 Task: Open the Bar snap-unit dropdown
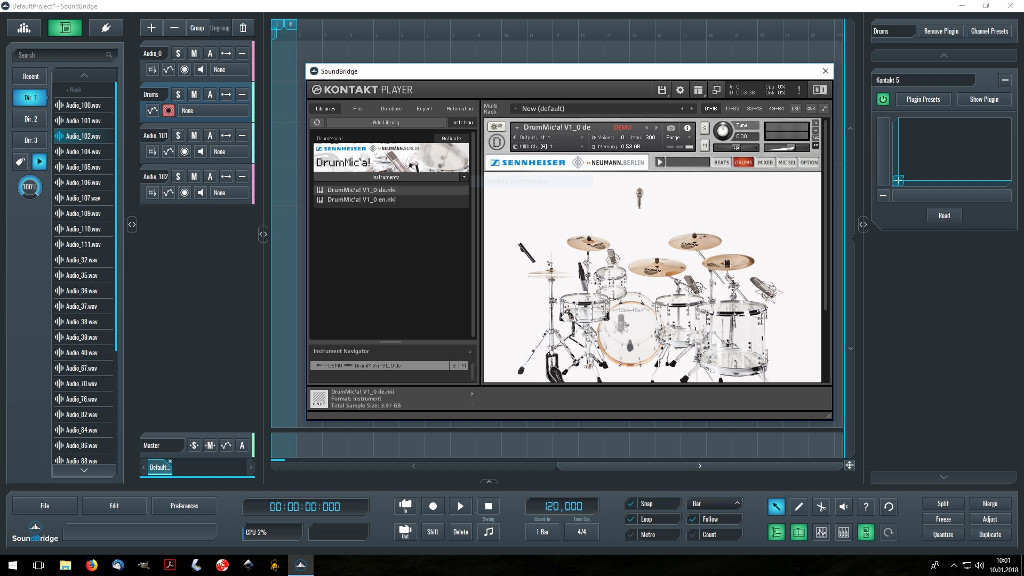tap(715, 504)
